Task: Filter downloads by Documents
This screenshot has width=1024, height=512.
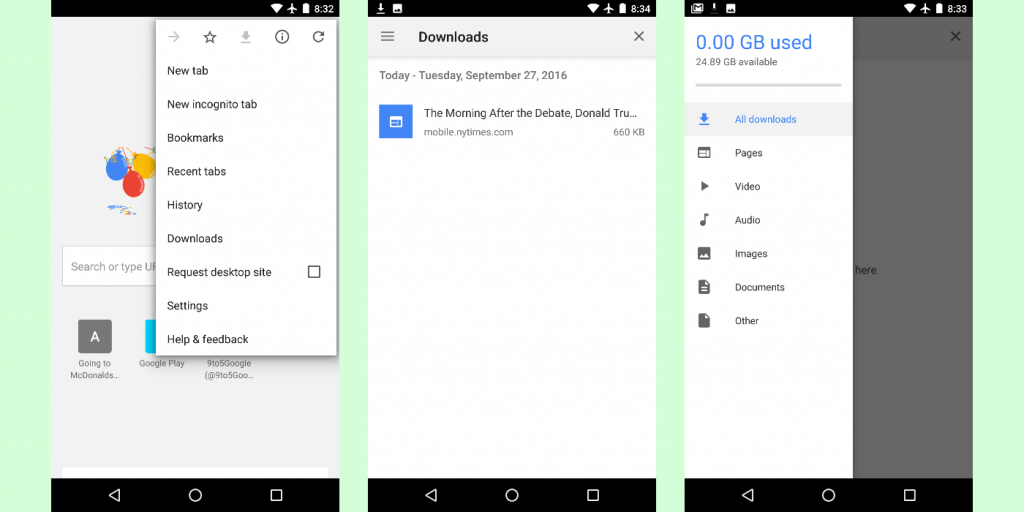Action: point(759,287)
